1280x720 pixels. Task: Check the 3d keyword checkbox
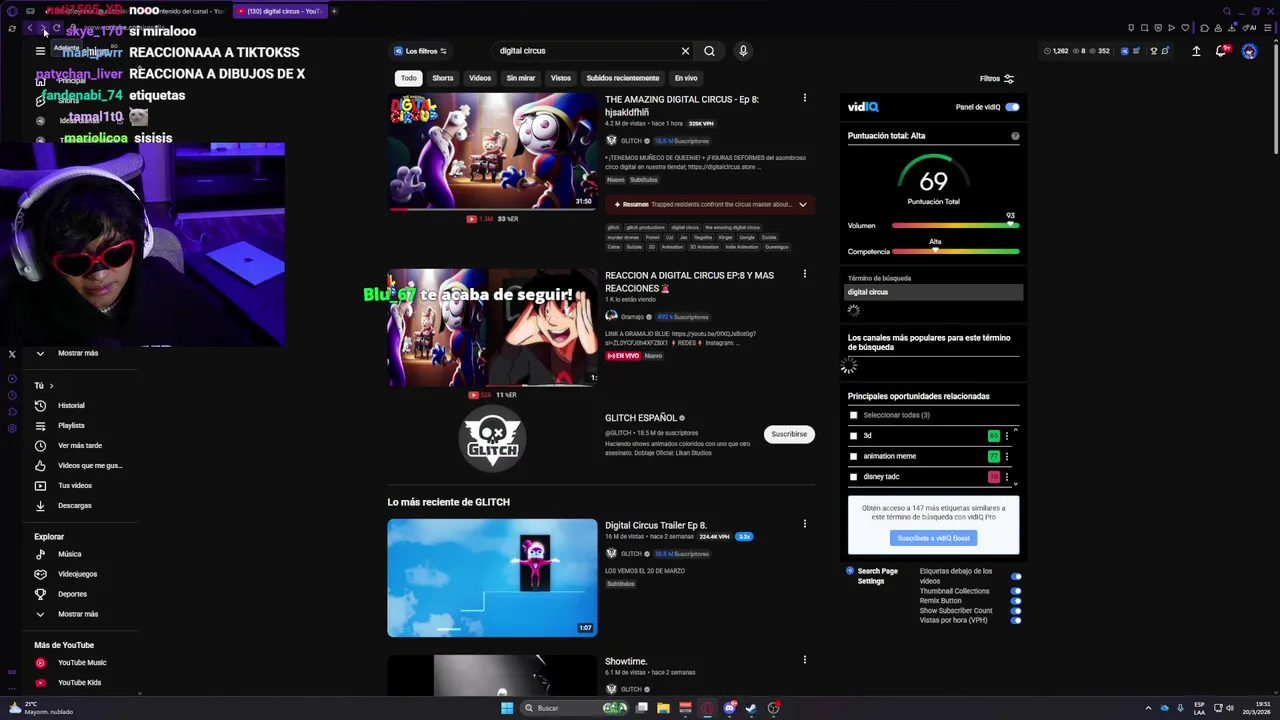click(x=853, y=436)
